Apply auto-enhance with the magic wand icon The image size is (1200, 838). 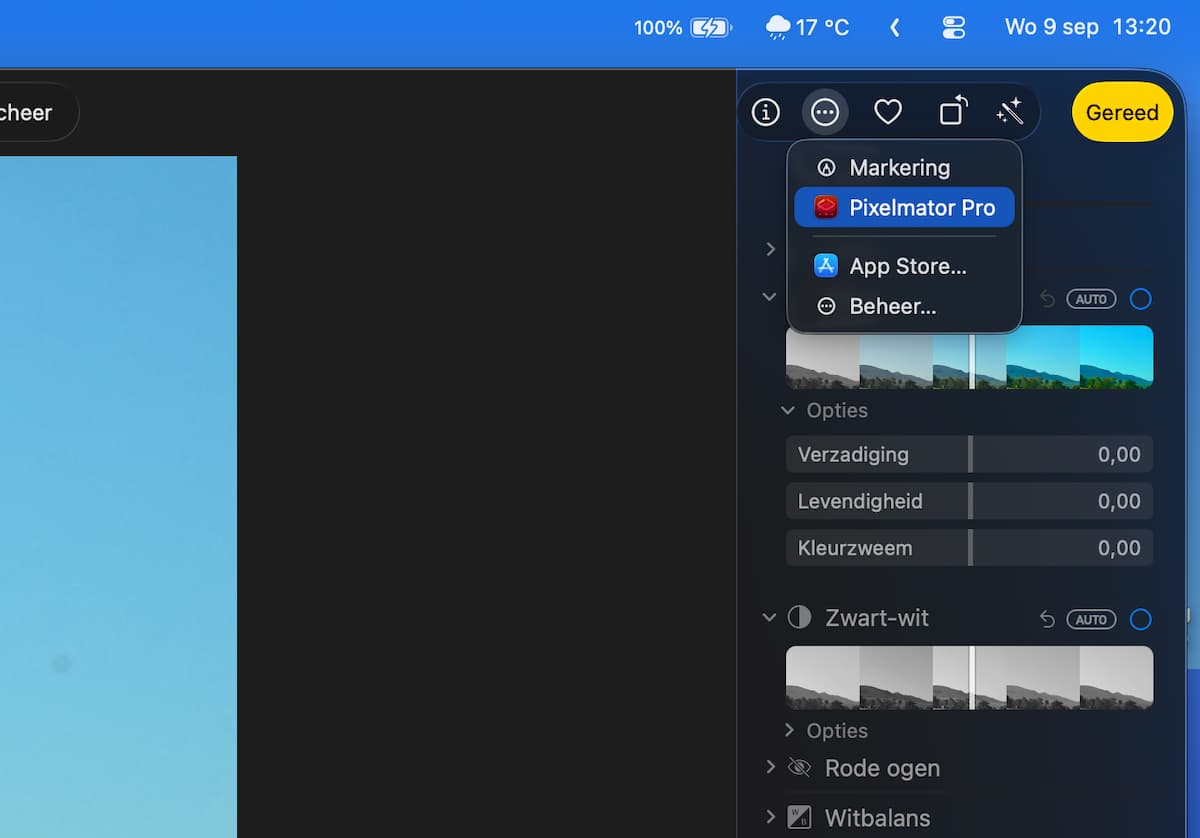pos(1009,112)
